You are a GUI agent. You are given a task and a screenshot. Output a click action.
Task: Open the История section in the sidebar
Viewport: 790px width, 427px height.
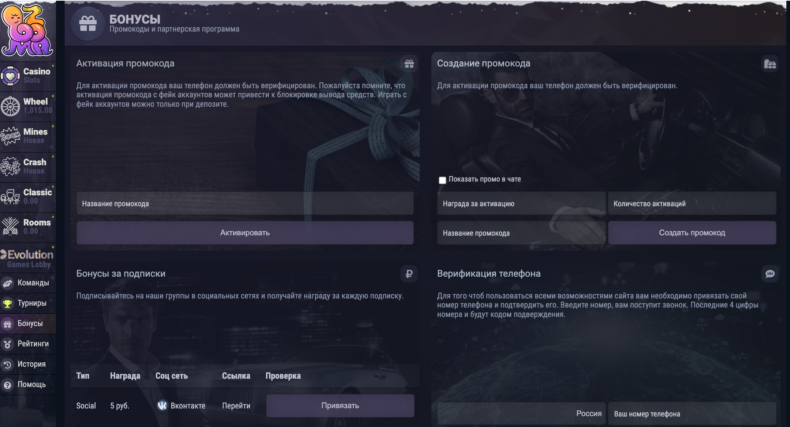point(31,364)
